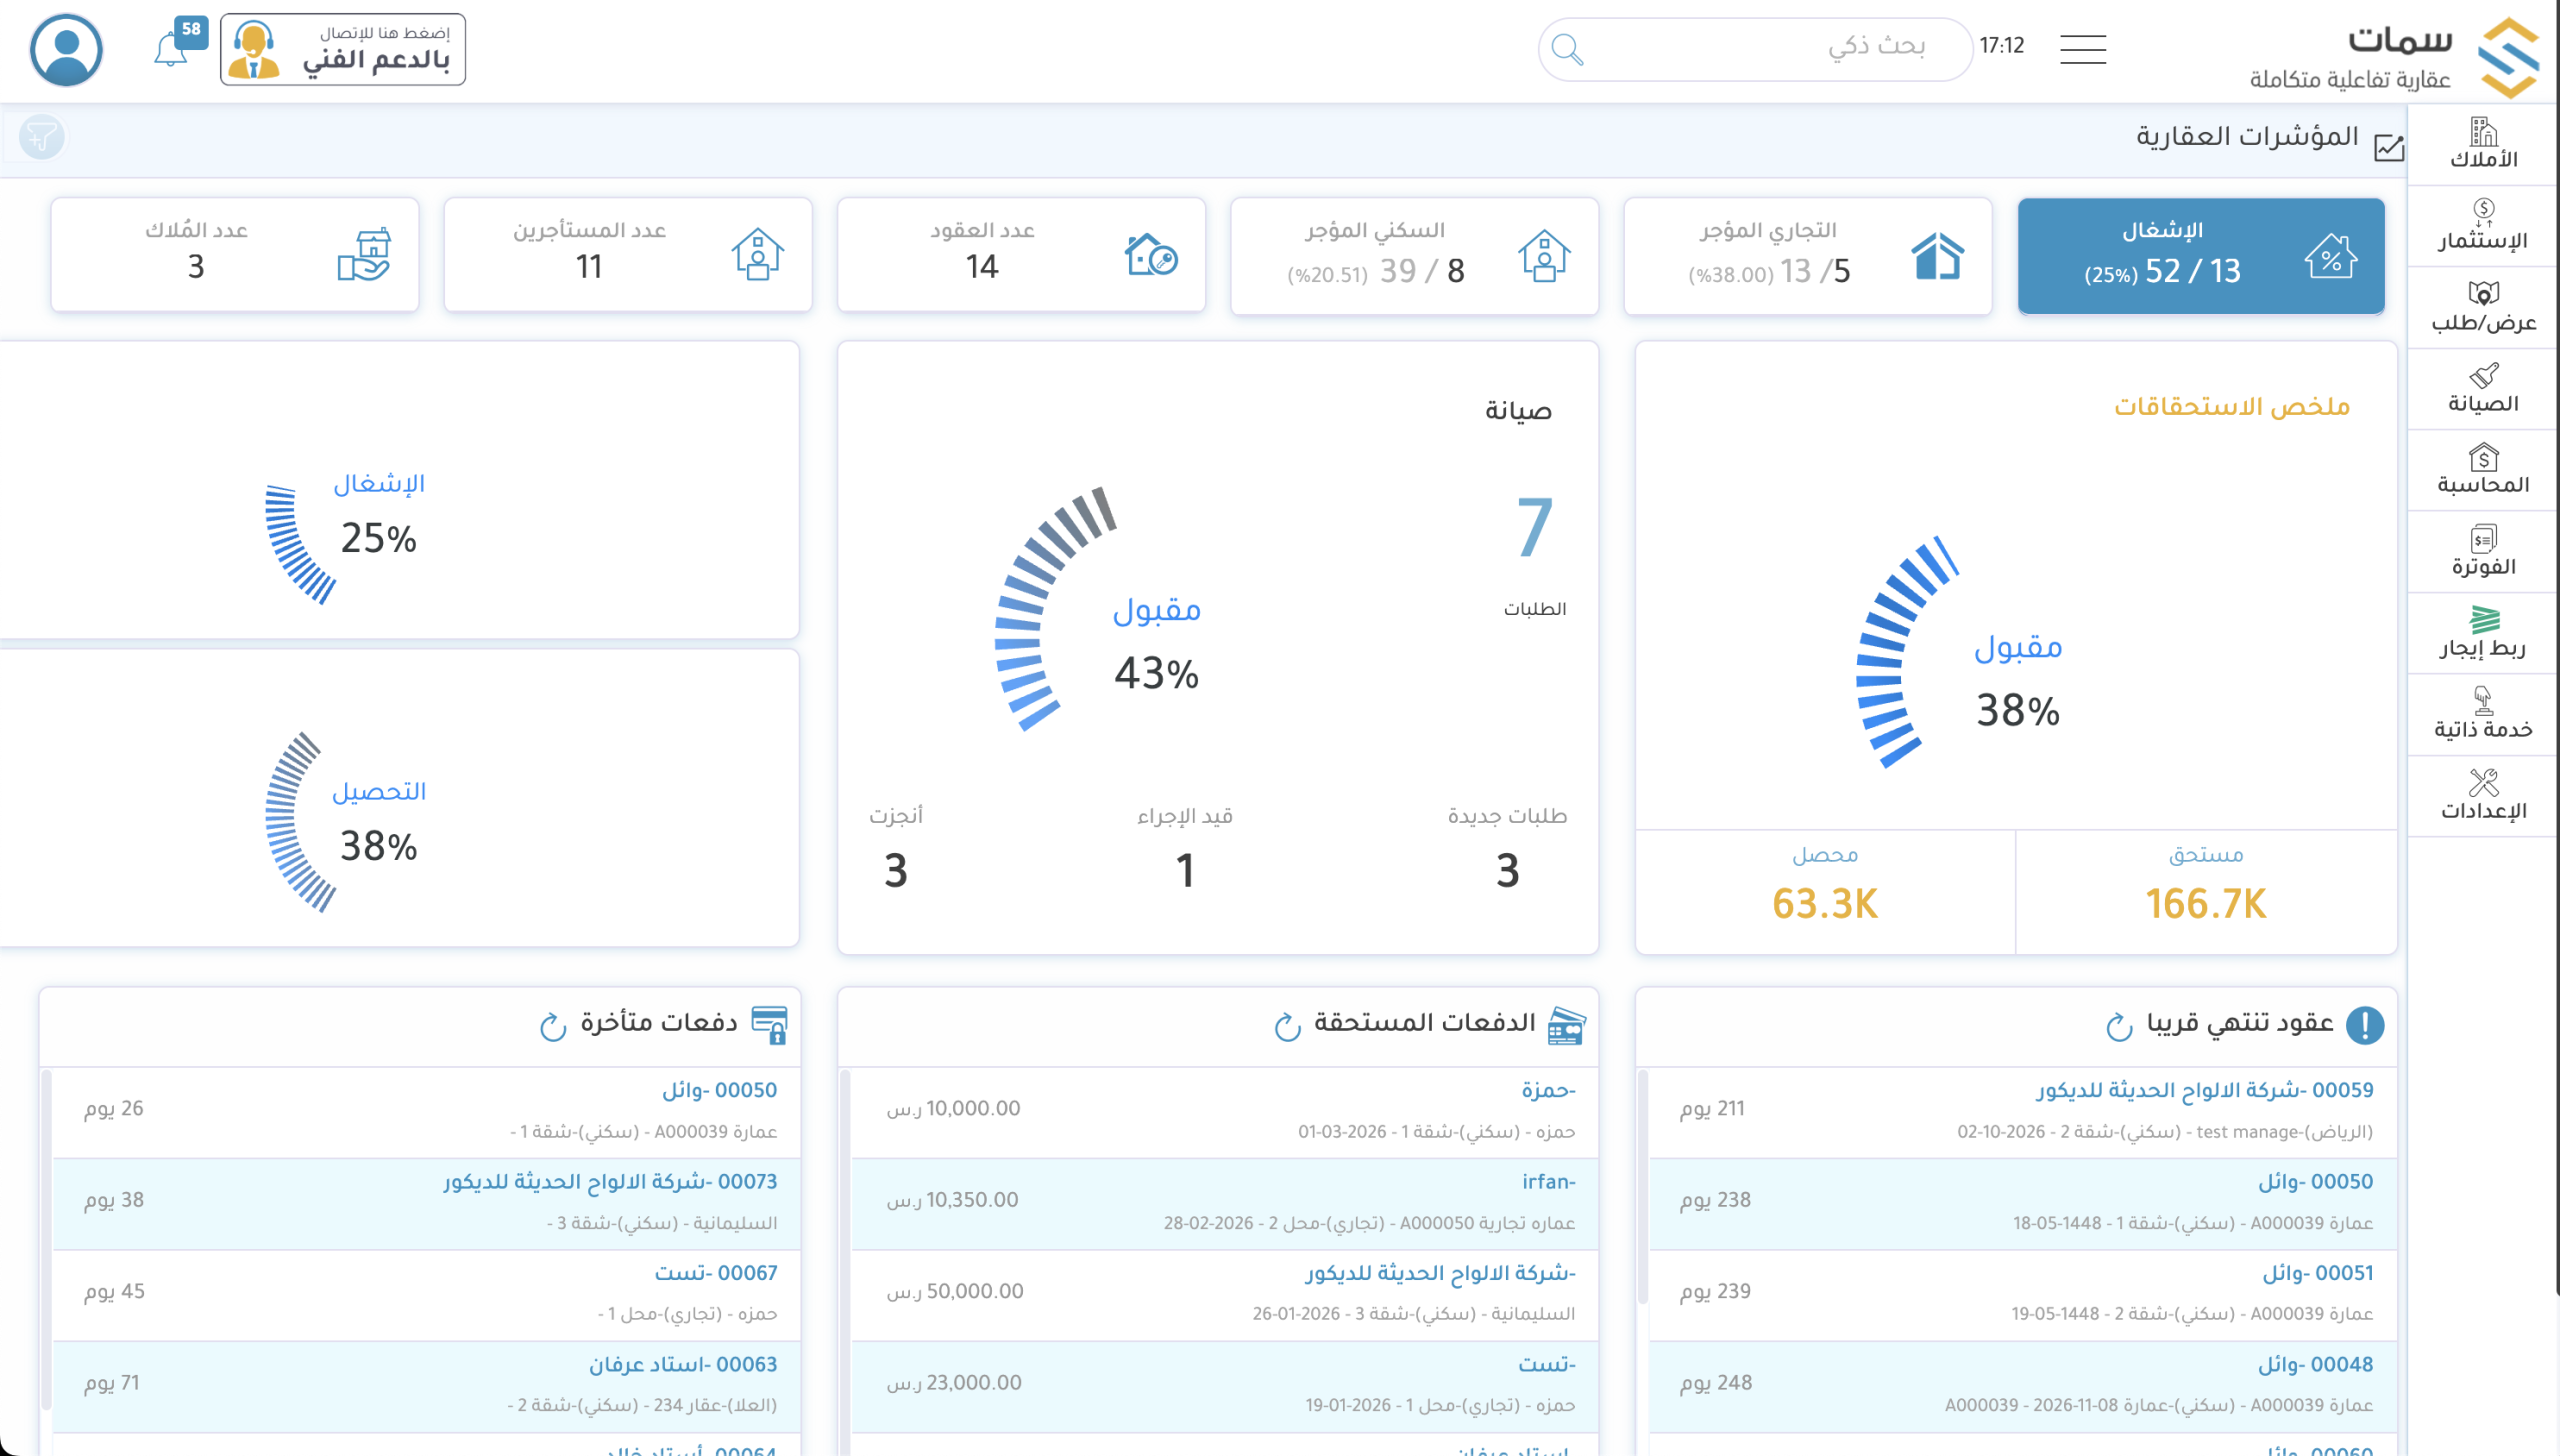Refresh the late payments list

coord(553,1027)
